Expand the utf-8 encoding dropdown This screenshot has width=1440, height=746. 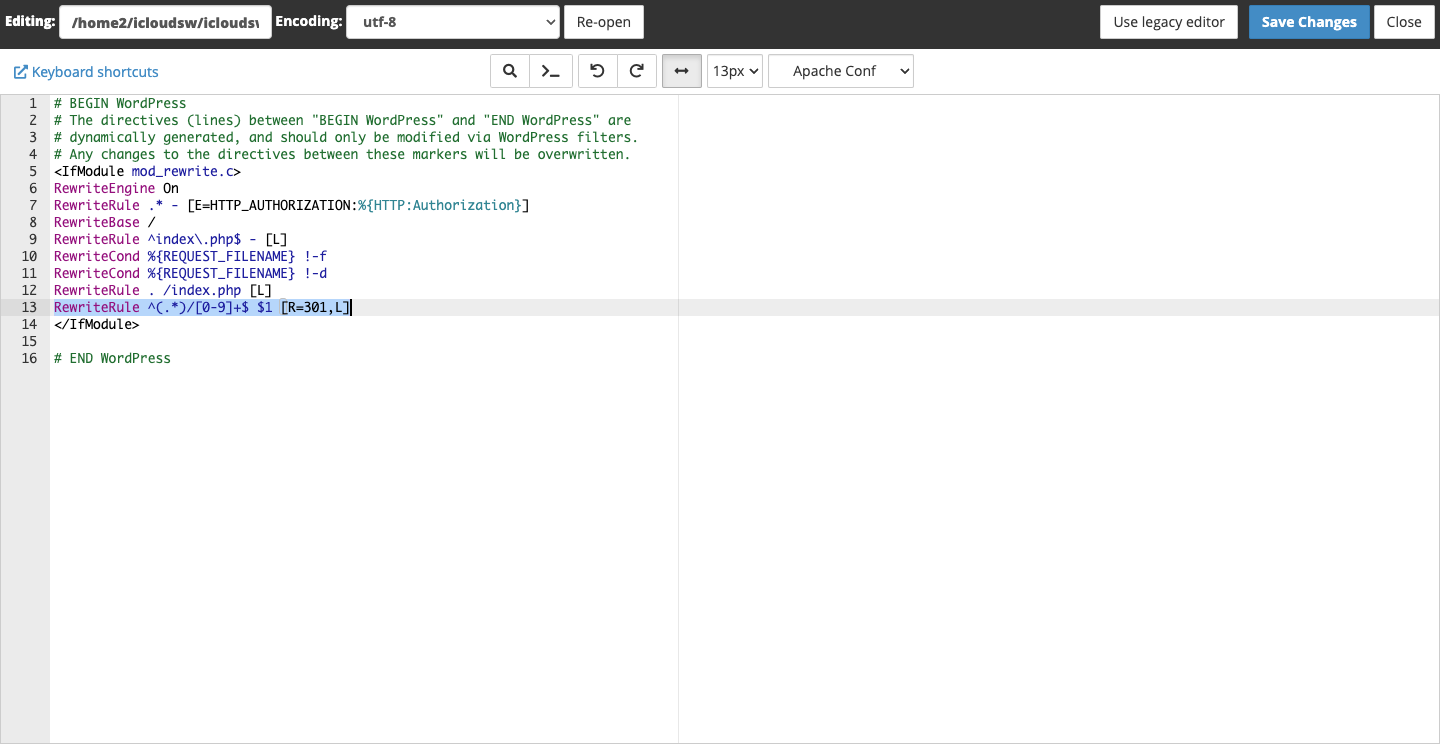click(x=452, y=22)
